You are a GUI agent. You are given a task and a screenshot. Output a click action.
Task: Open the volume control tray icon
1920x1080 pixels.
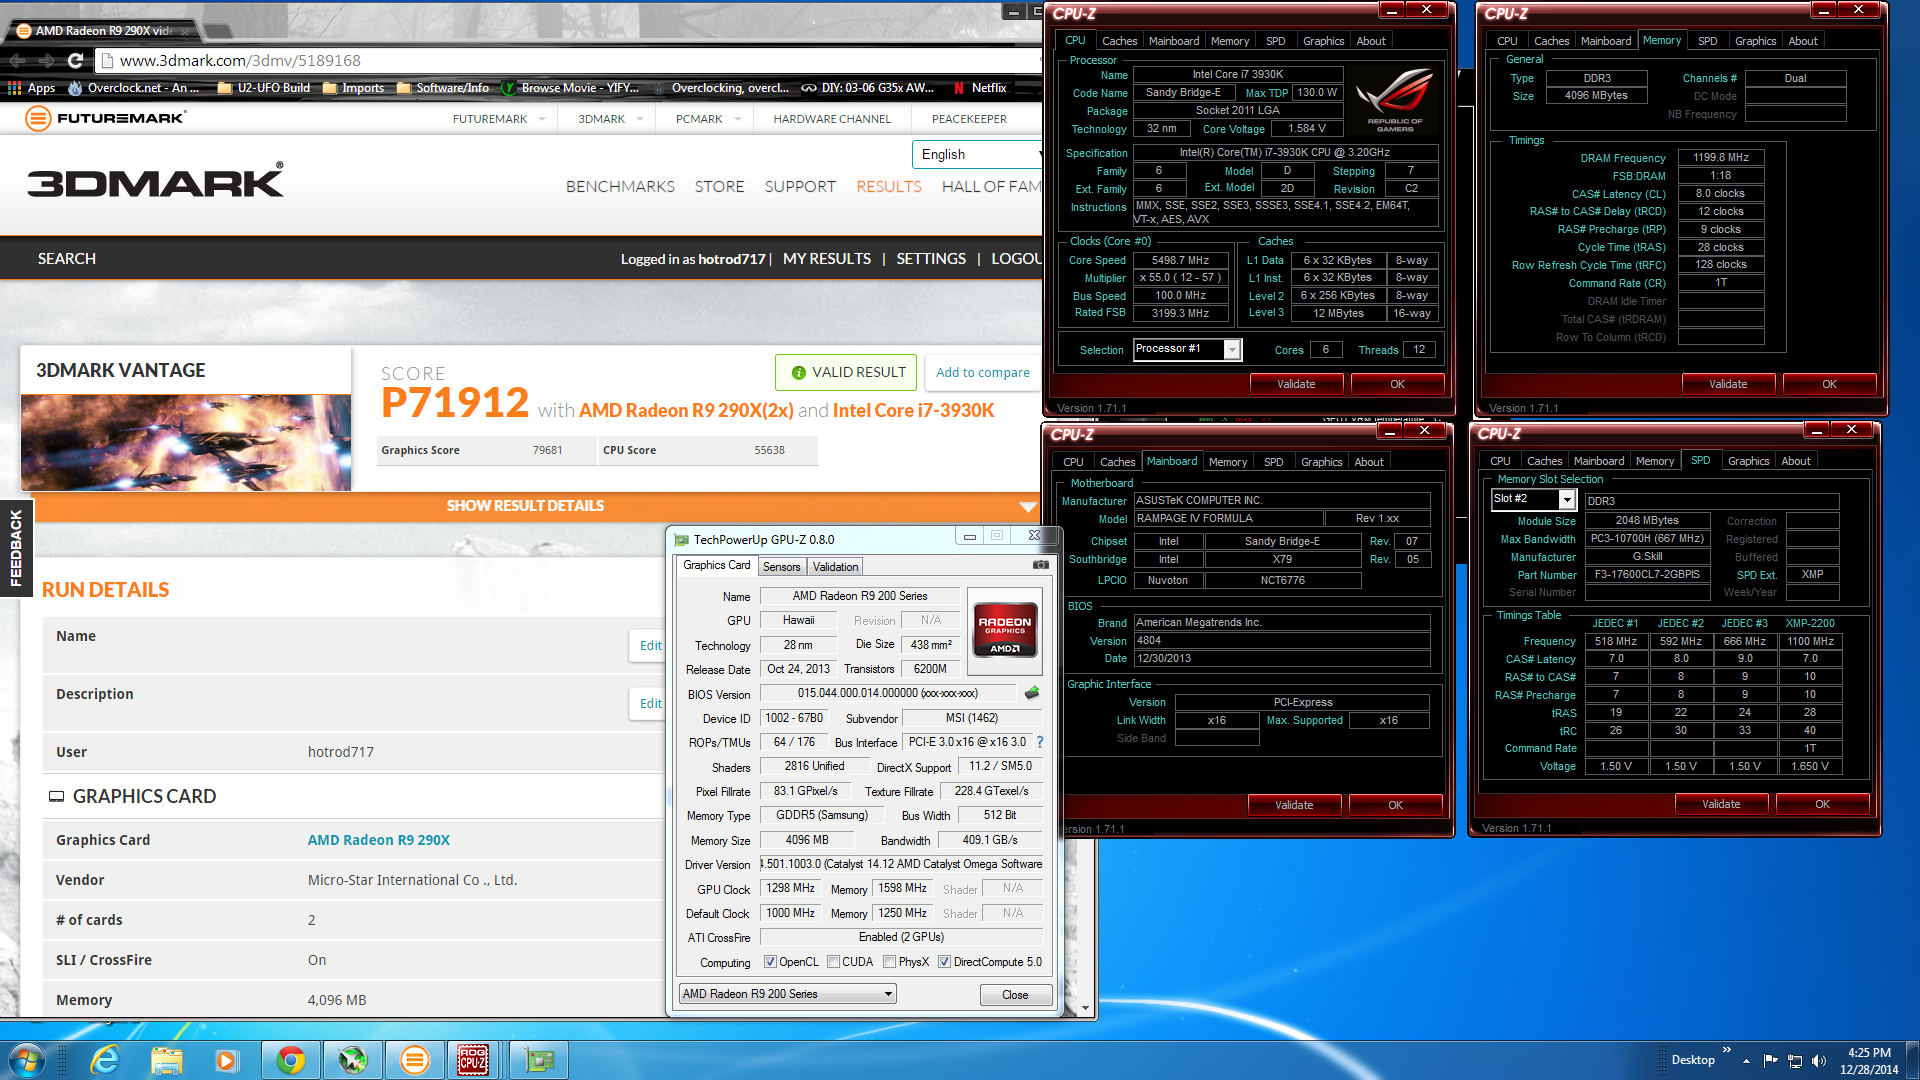pos(1818,1060)
